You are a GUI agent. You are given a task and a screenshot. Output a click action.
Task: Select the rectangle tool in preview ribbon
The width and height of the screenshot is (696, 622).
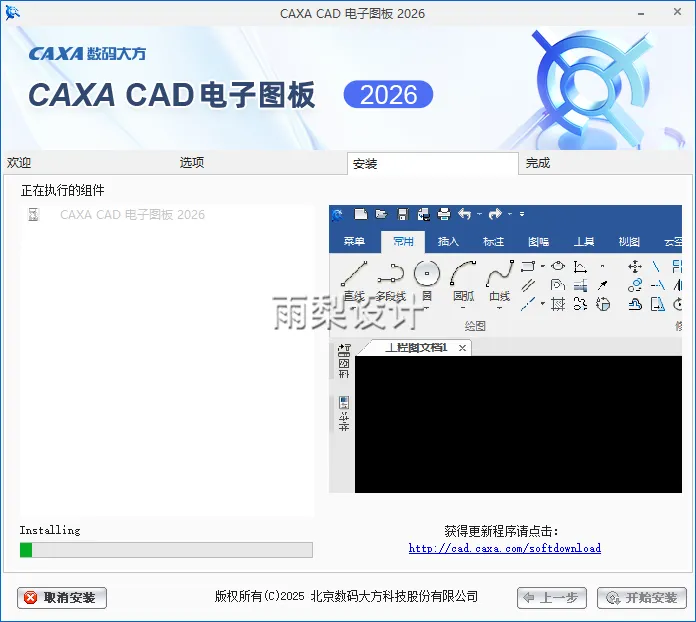click(528, 266)
